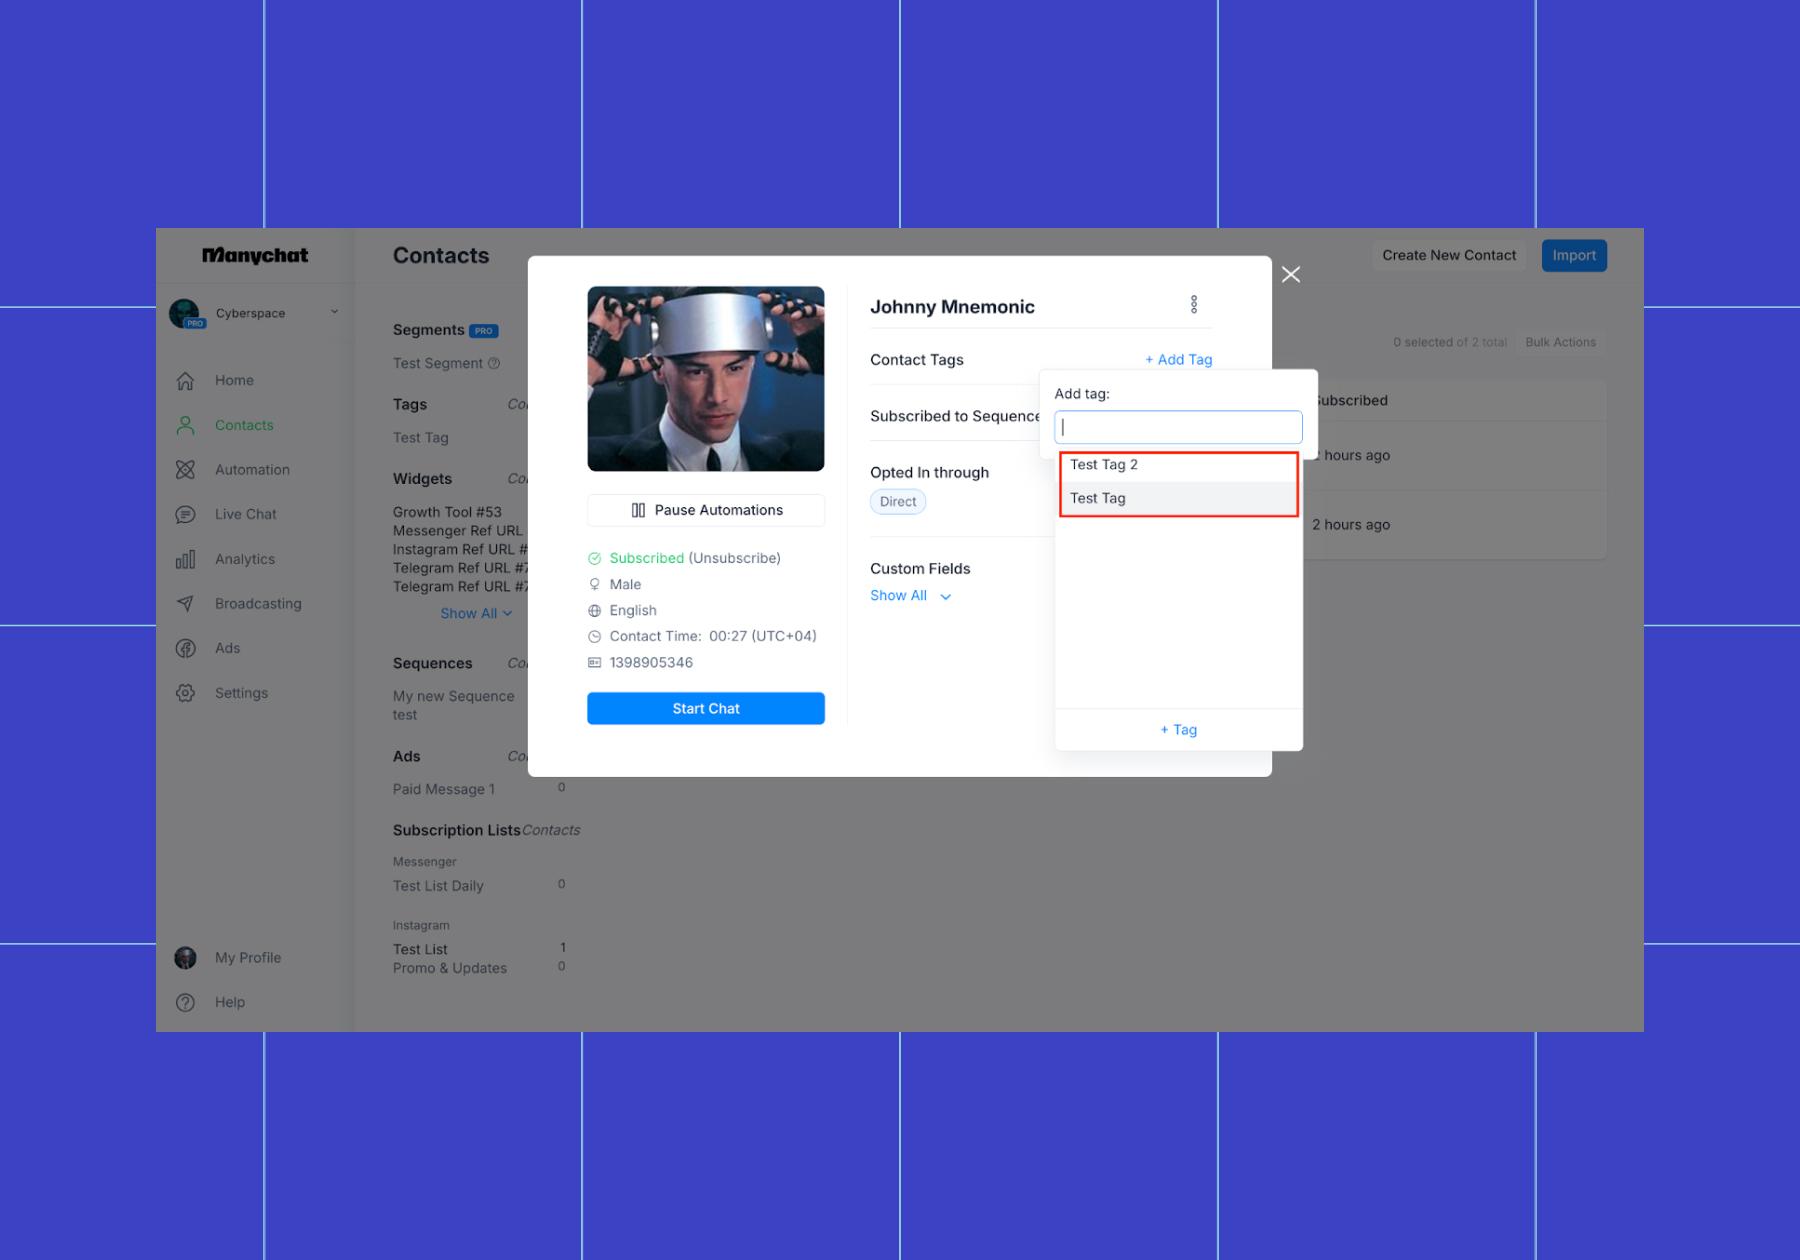The height and width of the screenshot is (1260, 1800).
Task: Click the Import button
Action: tap(1574, 255)
